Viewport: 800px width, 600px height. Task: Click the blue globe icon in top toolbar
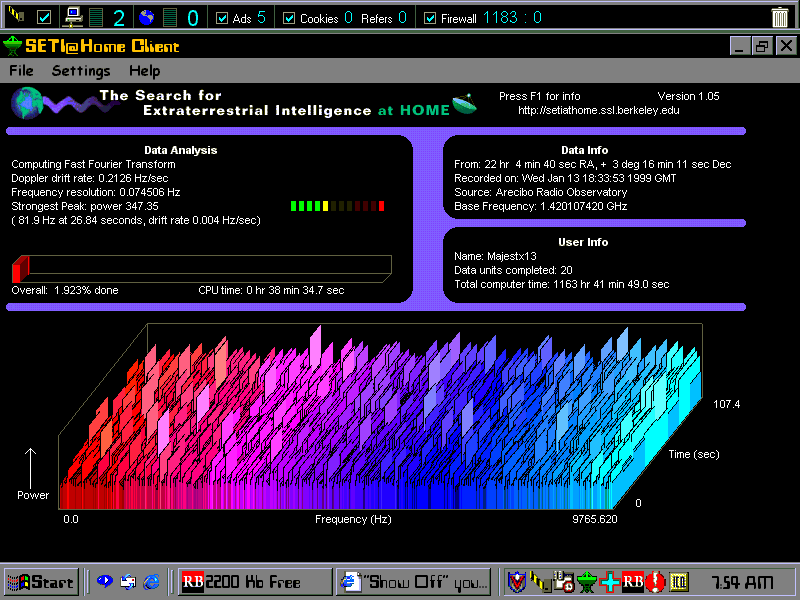pyautogui.click(x=147, y=17)
